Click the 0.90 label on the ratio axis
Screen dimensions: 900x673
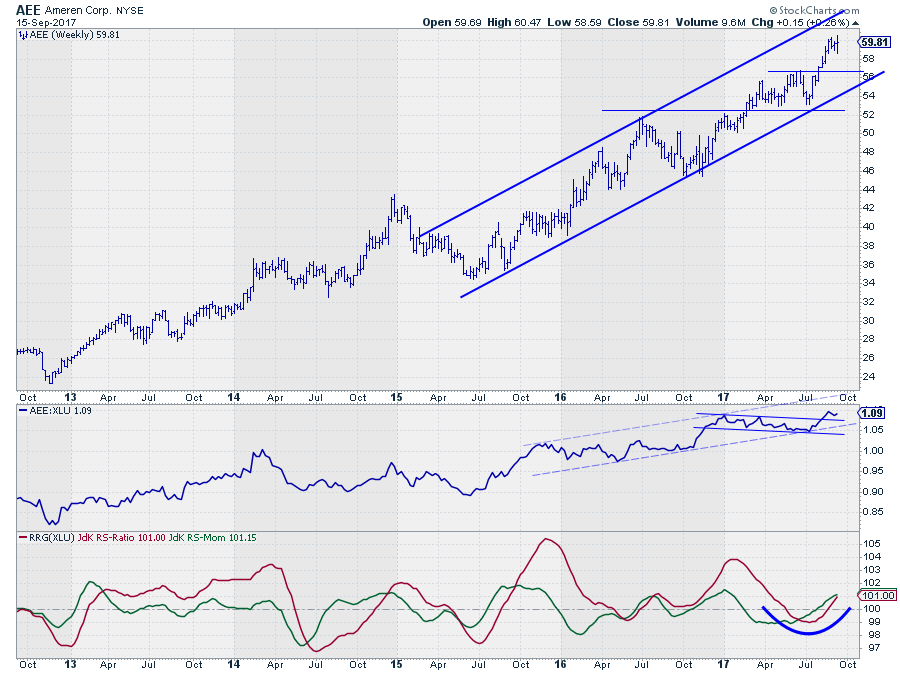(872, 492)
